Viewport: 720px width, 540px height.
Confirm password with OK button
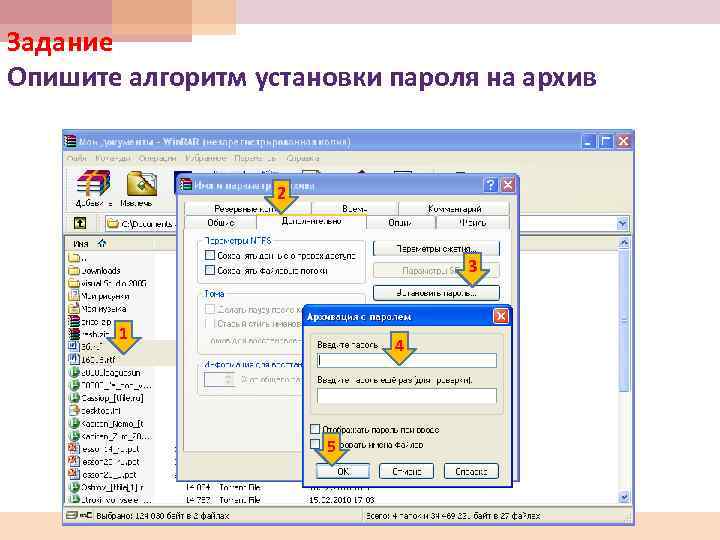pos(343,471)
